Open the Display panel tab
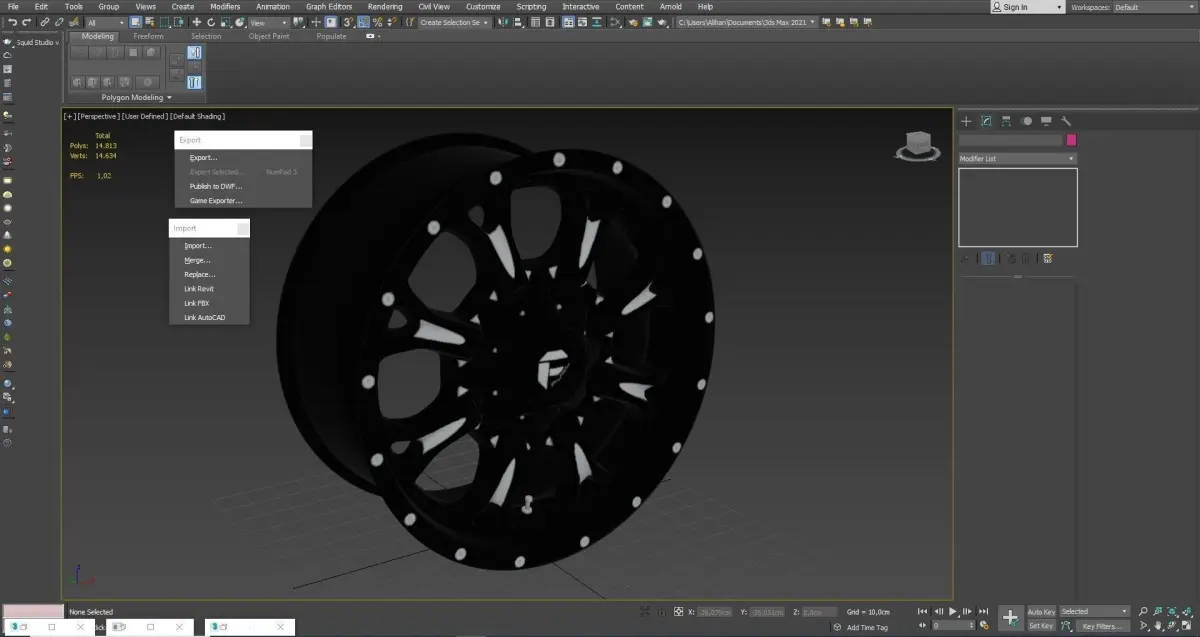The width and height of the screenshot is (1200, 637). [x=1046, y=121]
